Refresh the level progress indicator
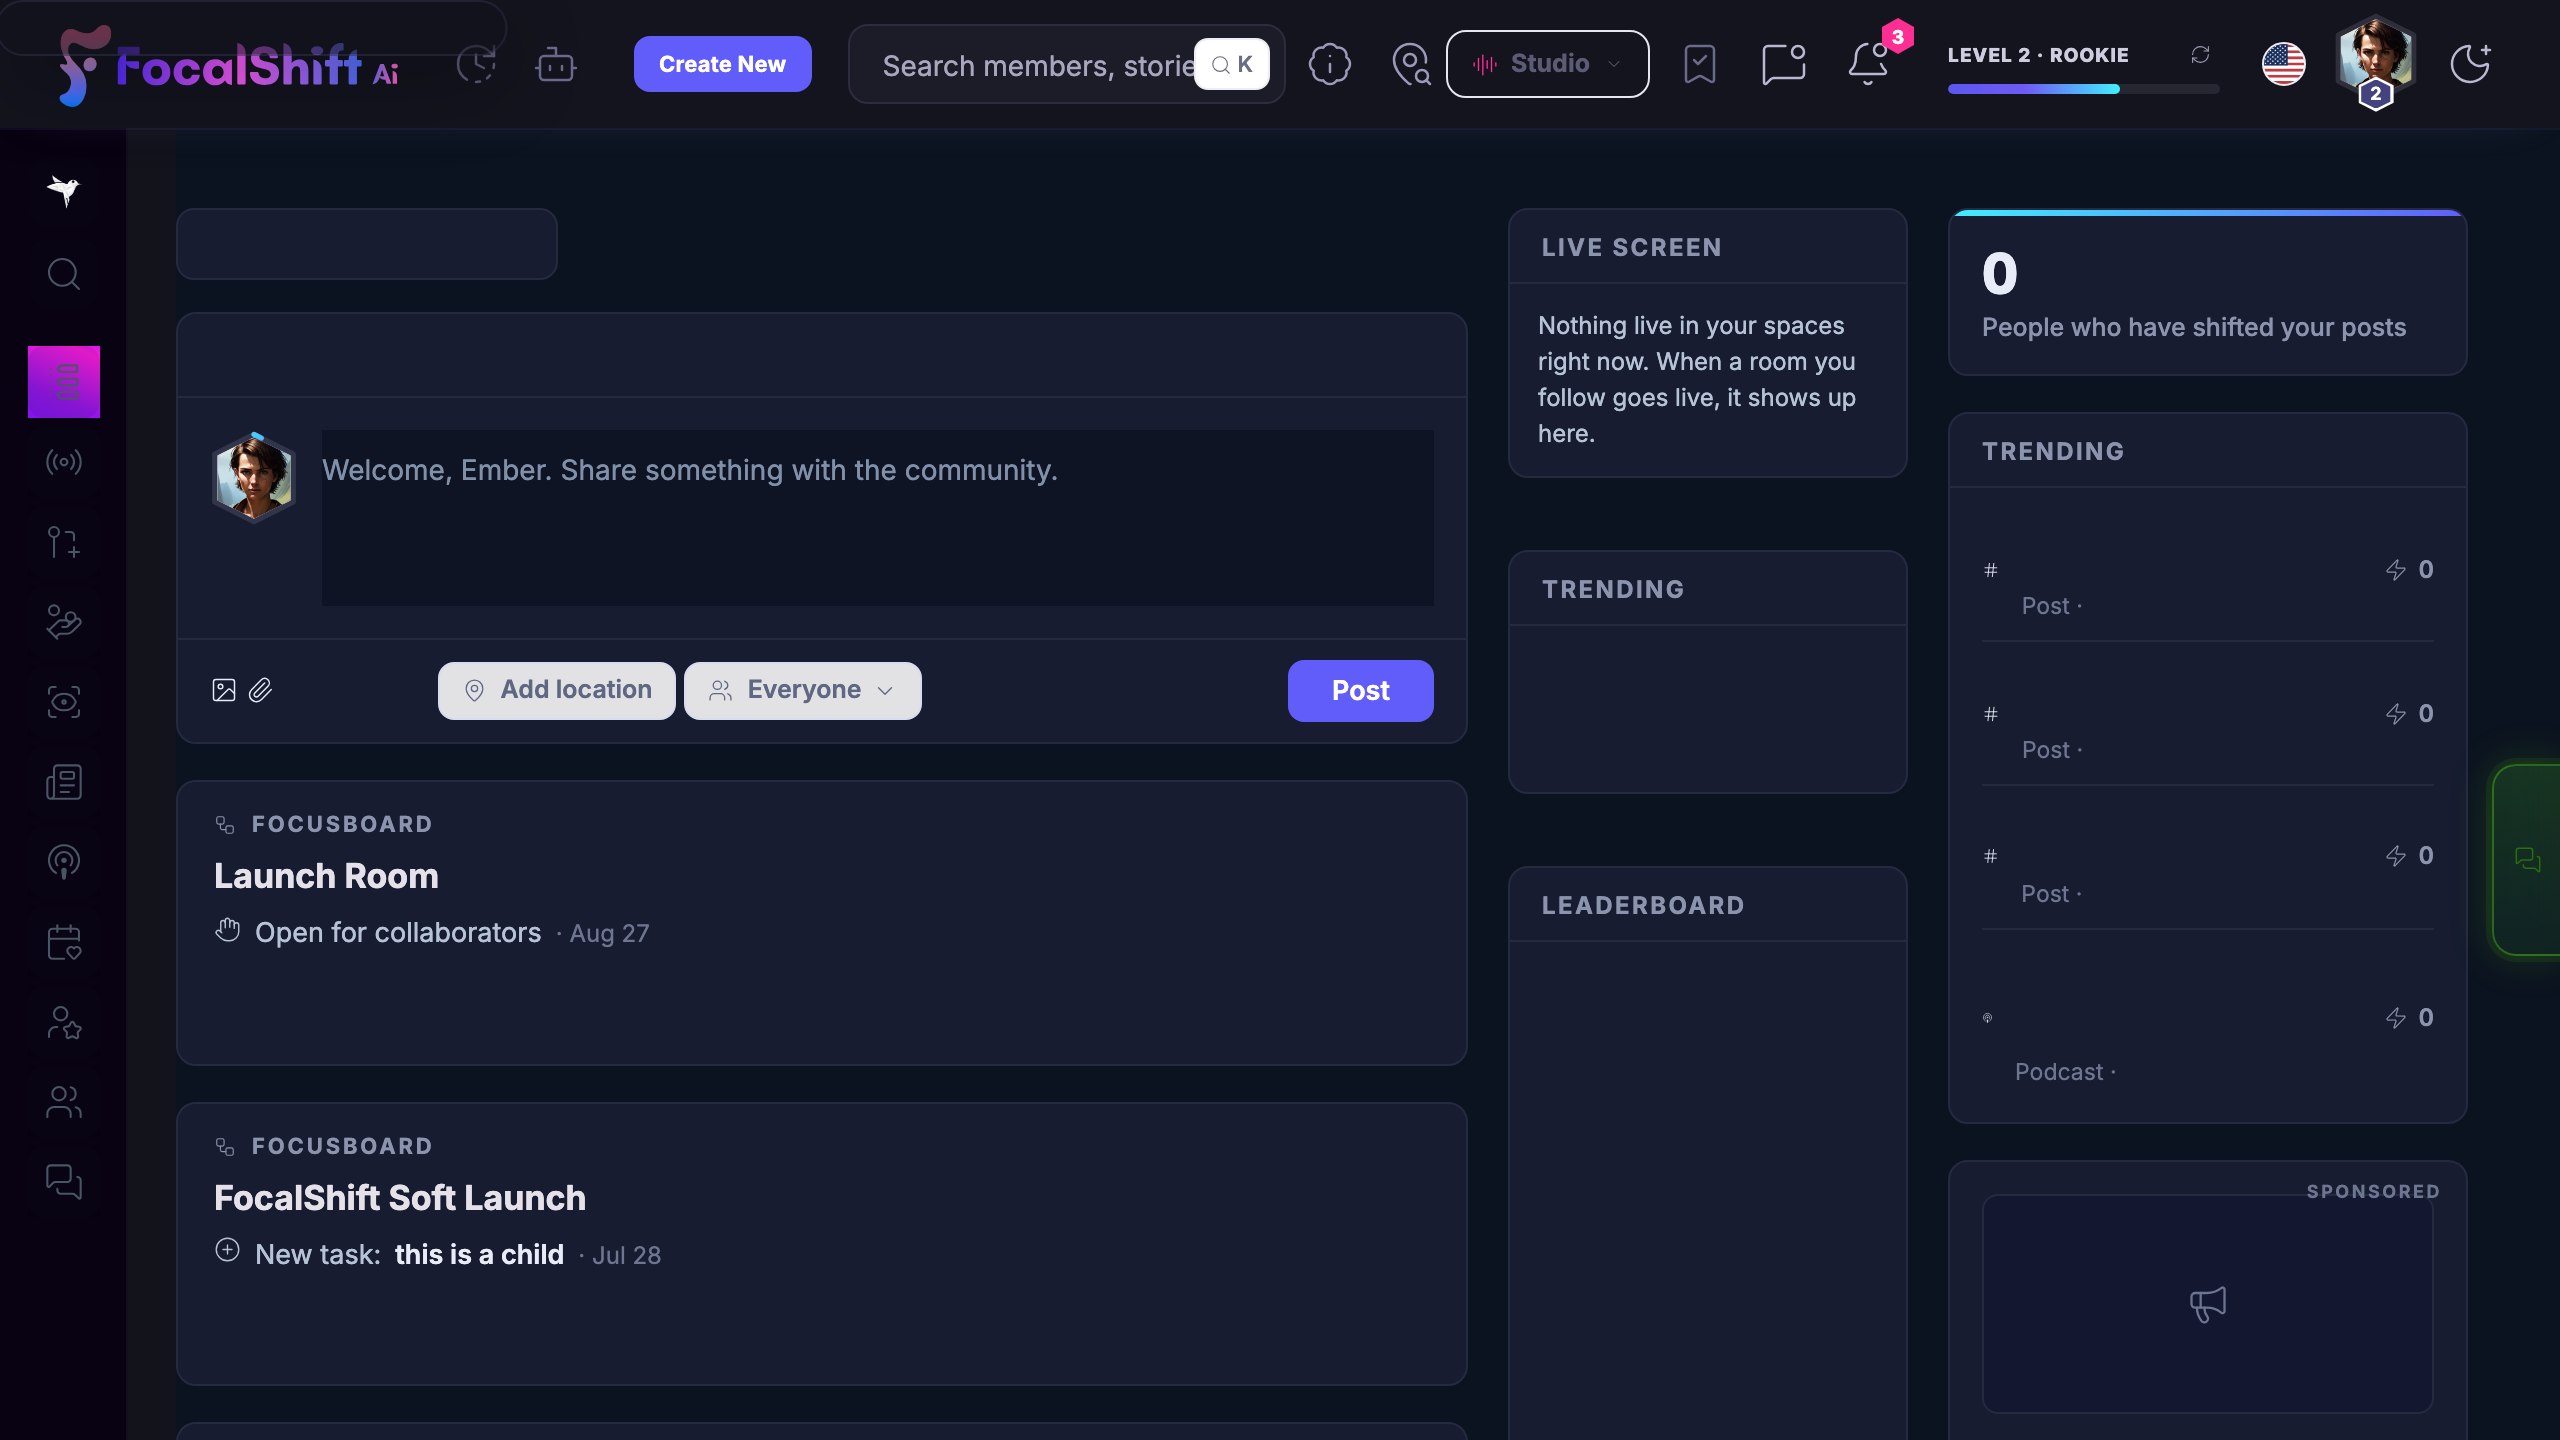 click(x=2200, y=54)
